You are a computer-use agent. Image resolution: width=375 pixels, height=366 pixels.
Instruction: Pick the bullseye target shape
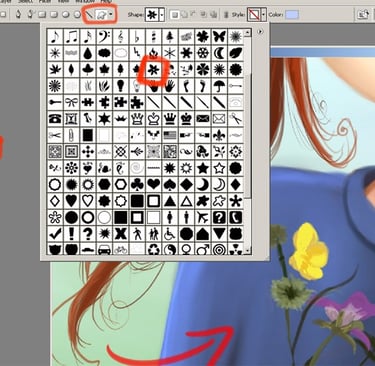click(219, 249)
